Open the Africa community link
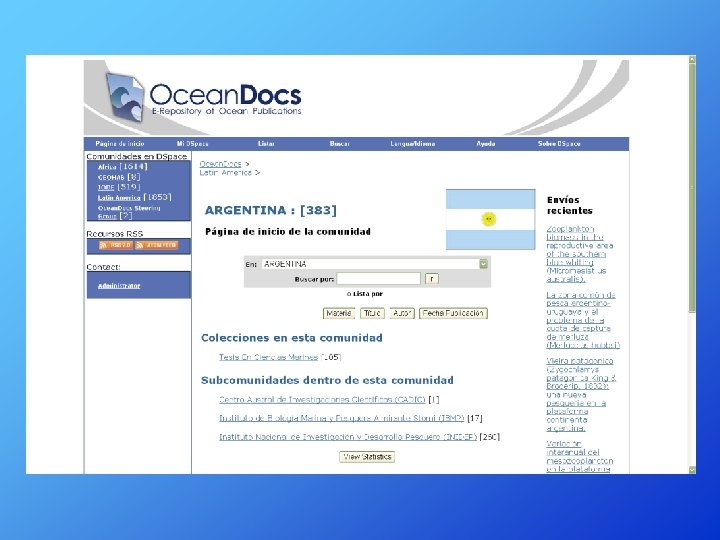 (107, 167)
